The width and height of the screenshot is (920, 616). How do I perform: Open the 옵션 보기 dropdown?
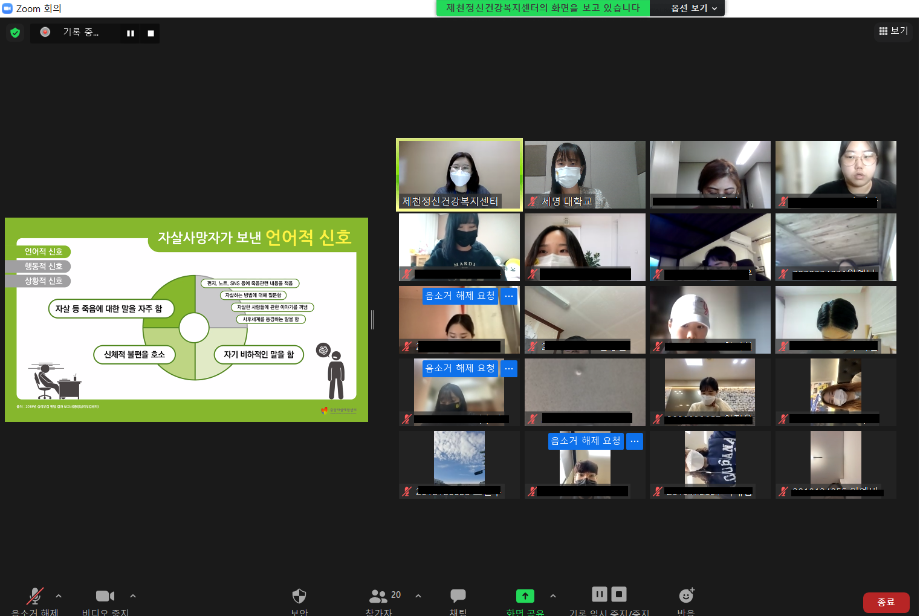[687, 8]
